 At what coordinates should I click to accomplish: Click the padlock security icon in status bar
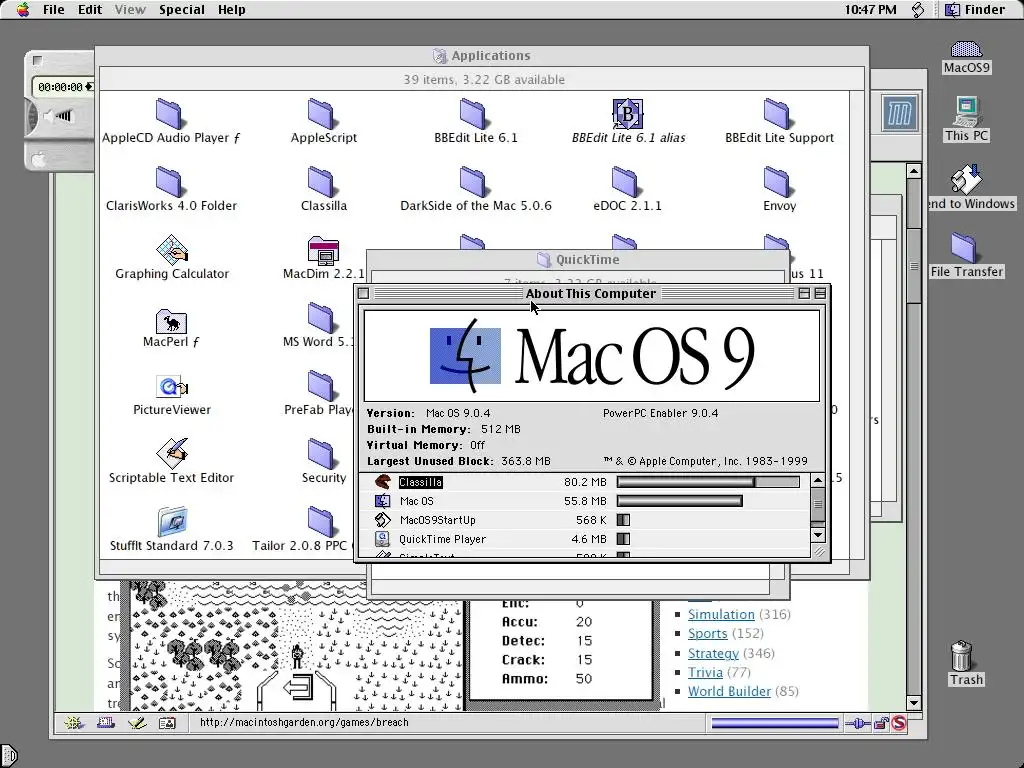tap(881, 723)
